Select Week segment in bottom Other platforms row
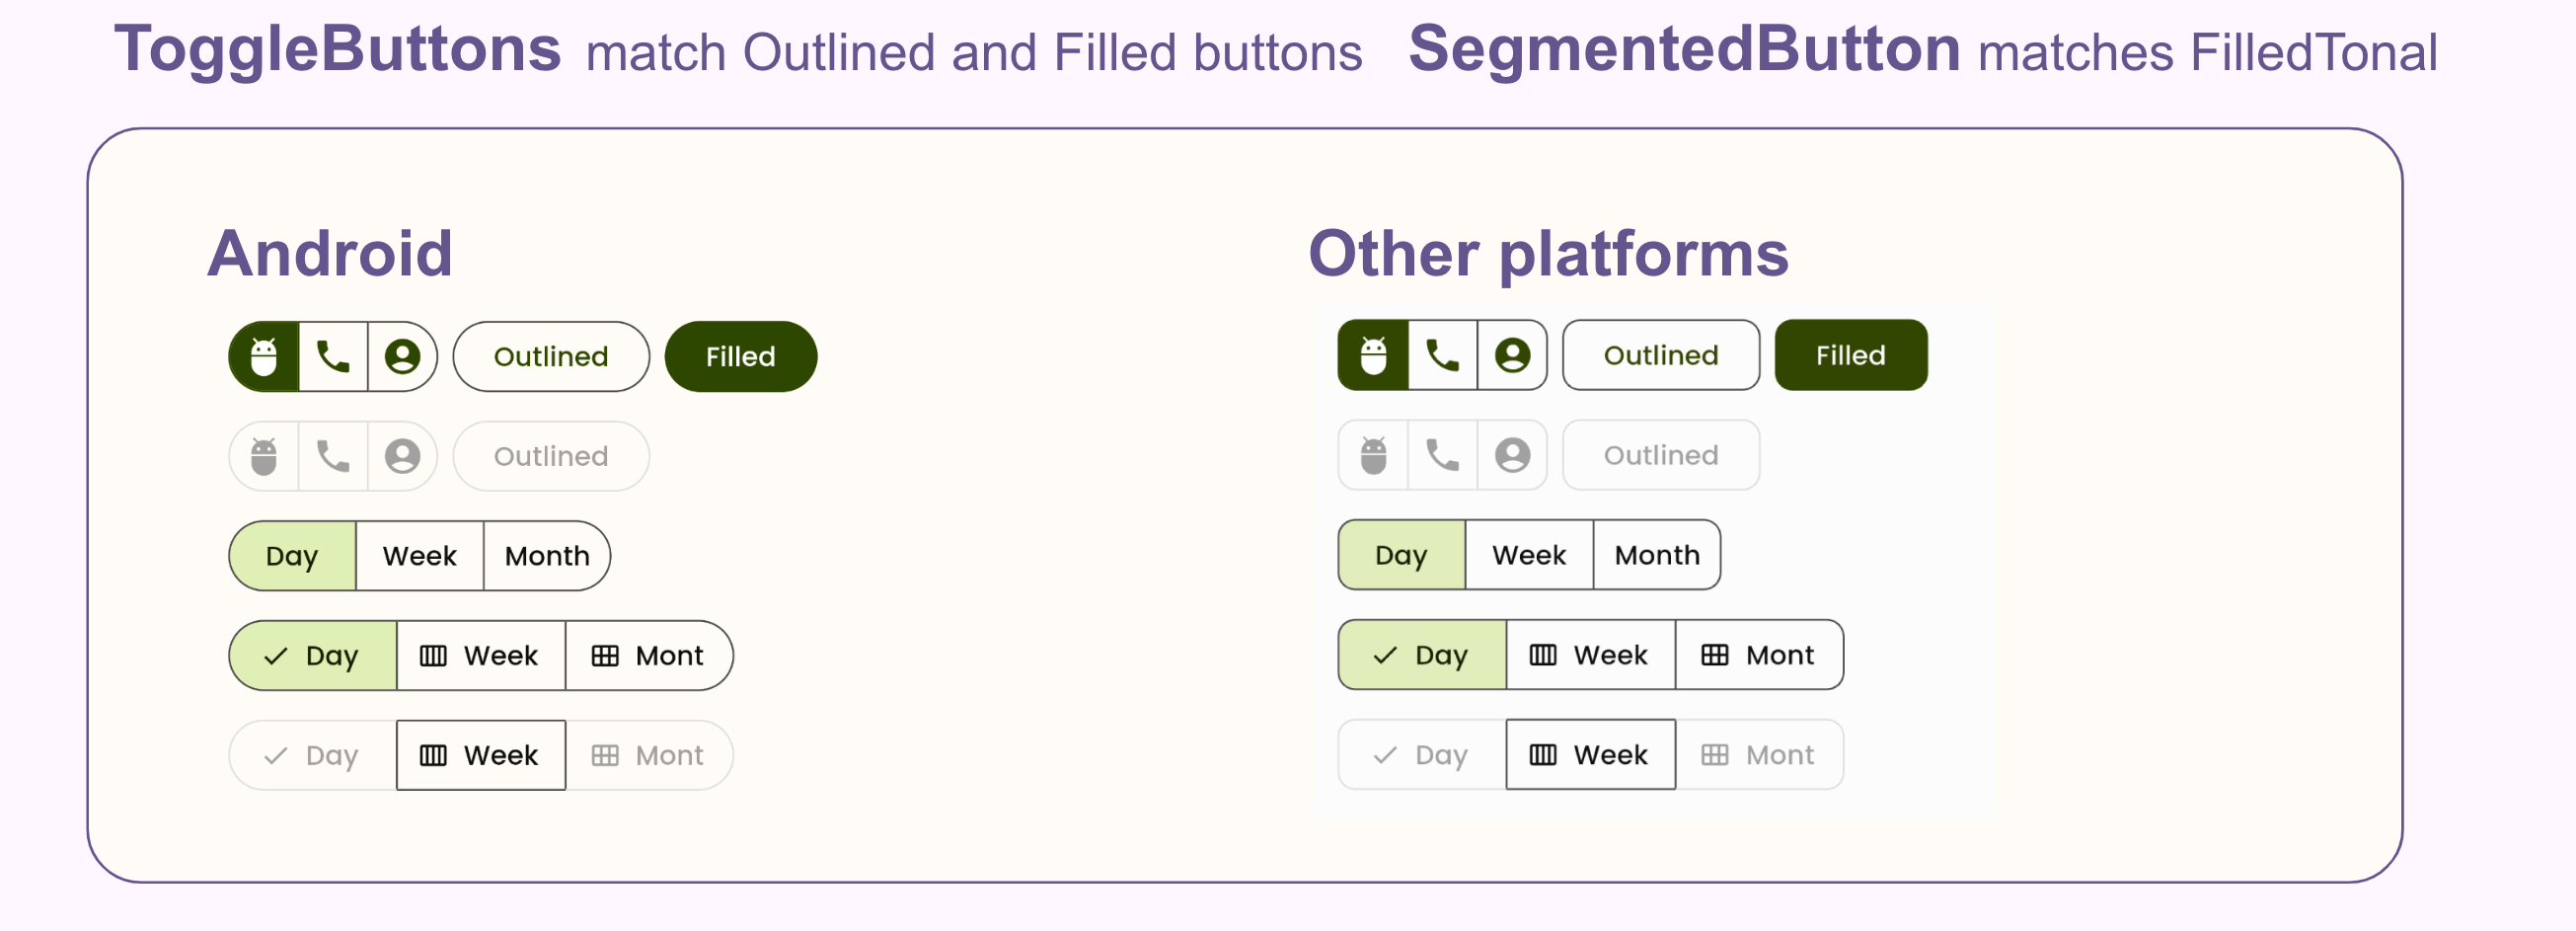Image resolution: width=2576 pixels, height=931 pixels. tap(1591, 755)
